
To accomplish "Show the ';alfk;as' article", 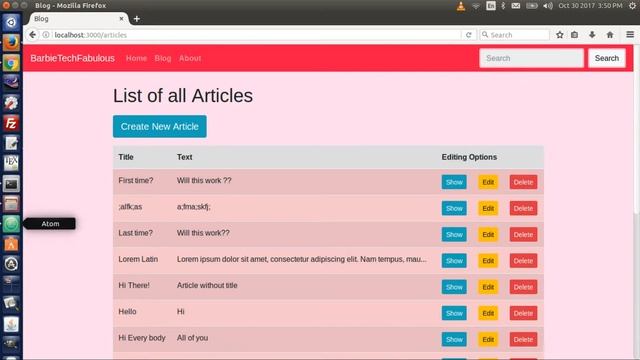I will pos(454,208).
